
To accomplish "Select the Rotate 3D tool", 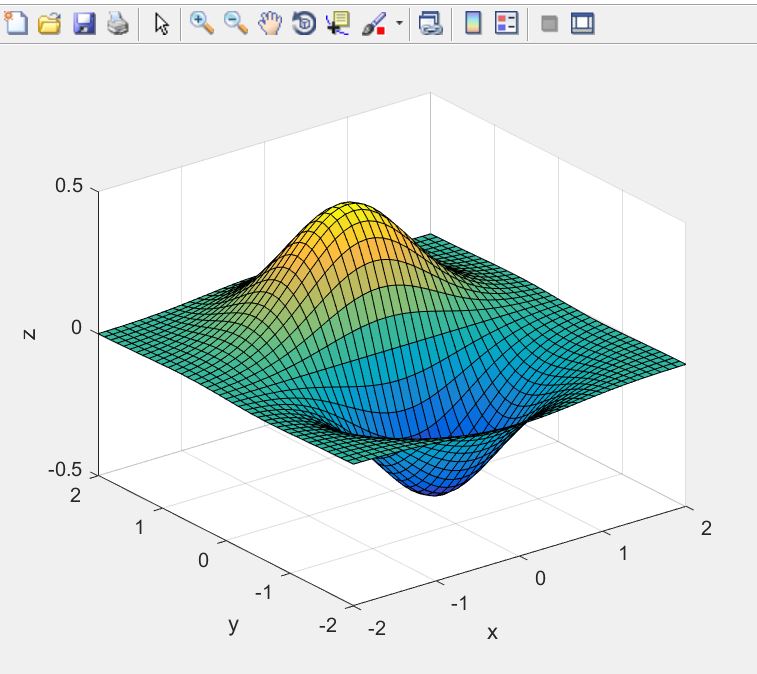I will pos(304,23).
